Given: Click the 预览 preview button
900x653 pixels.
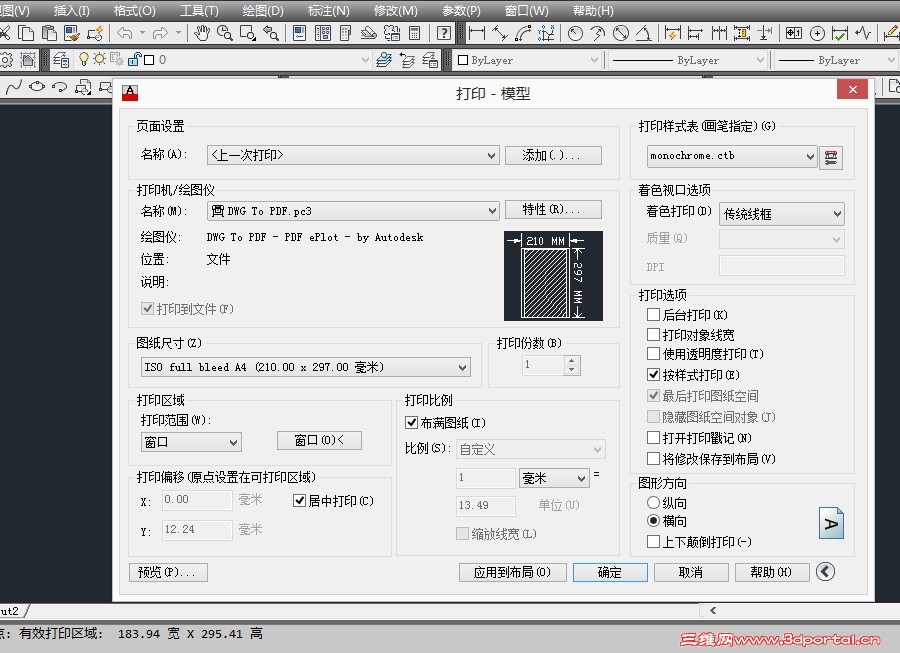Looking at the screenshot, I should pyautogui.click(x=166, y=571).
